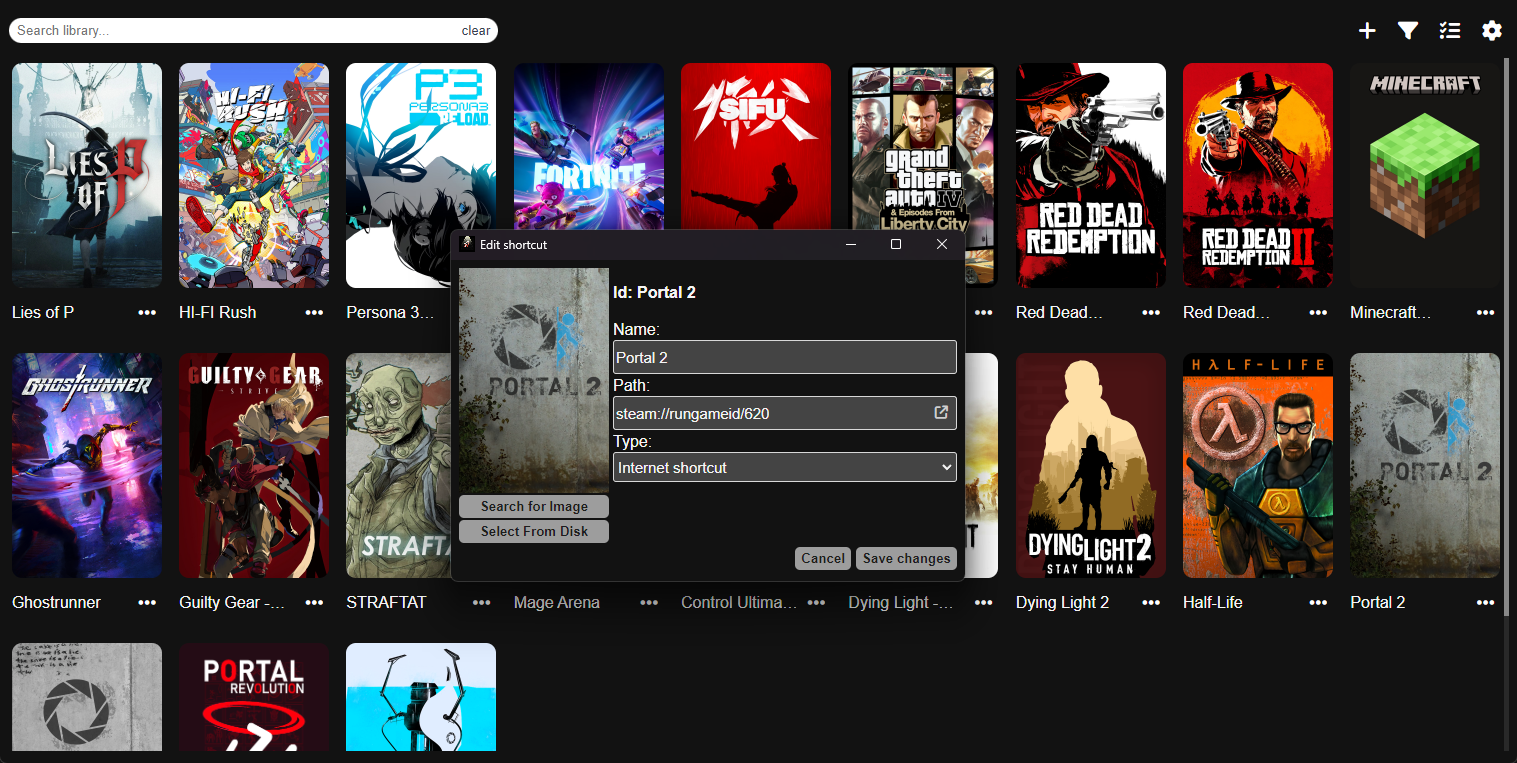Save changes to the Portal 2 shortcut

coord(906,558)
